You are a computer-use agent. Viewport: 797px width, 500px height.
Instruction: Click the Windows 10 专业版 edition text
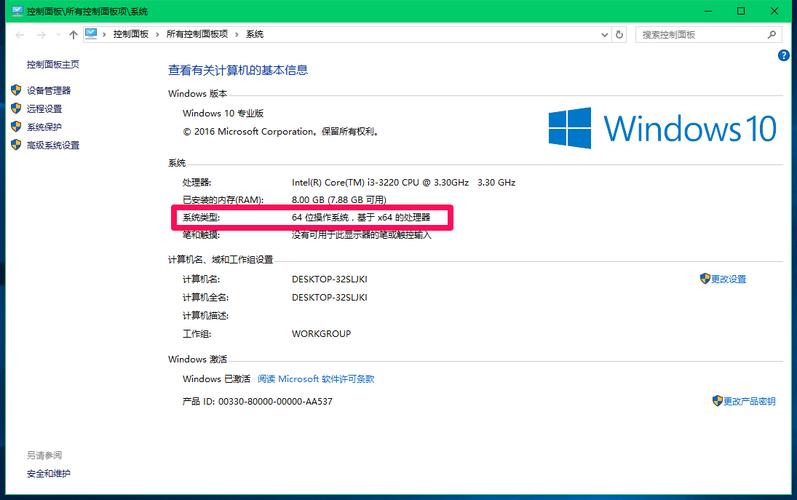coord(223,113)
